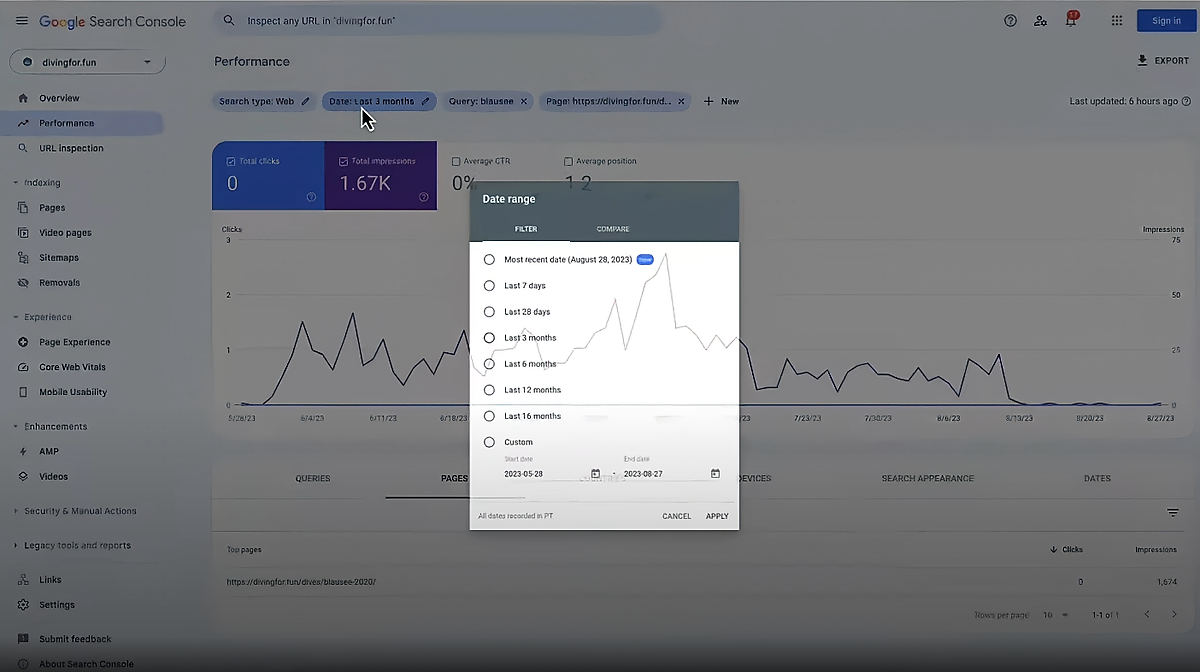Click the start date calendar icon
Screen dimensions: 1200x672
click(x=596, y=474)
